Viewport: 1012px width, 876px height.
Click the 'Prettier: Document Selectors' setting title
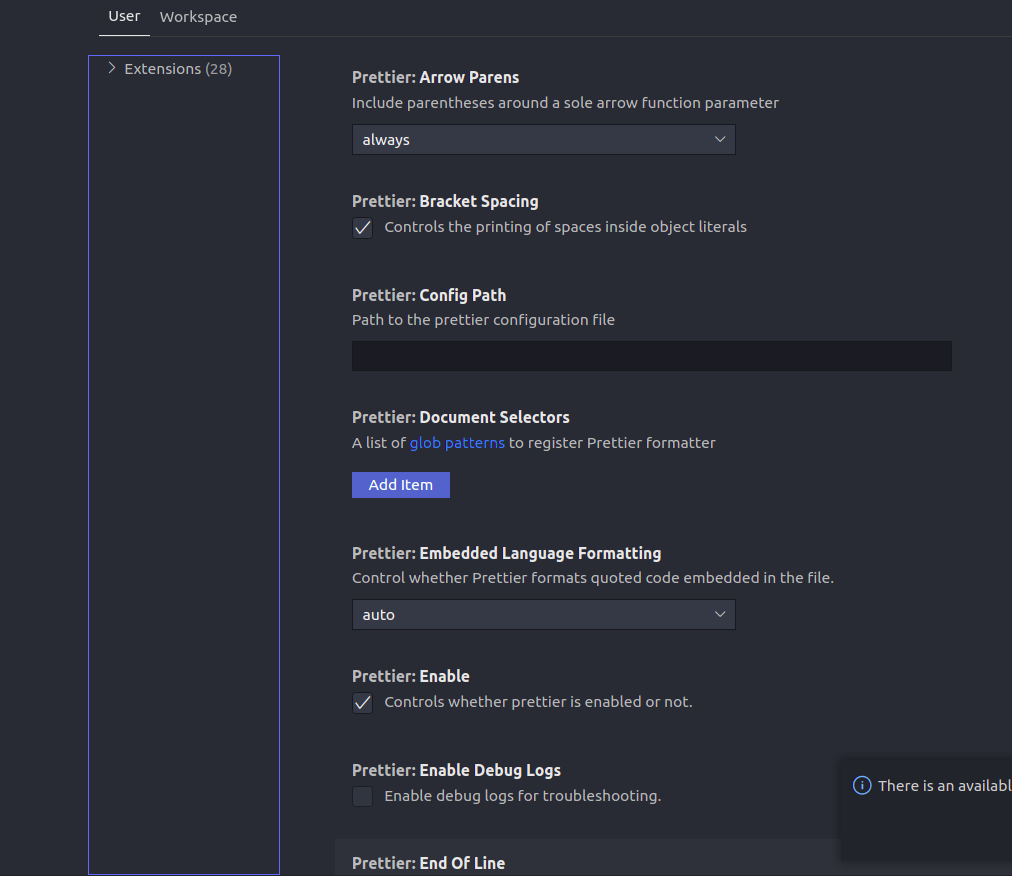click(x=461, y=418)
